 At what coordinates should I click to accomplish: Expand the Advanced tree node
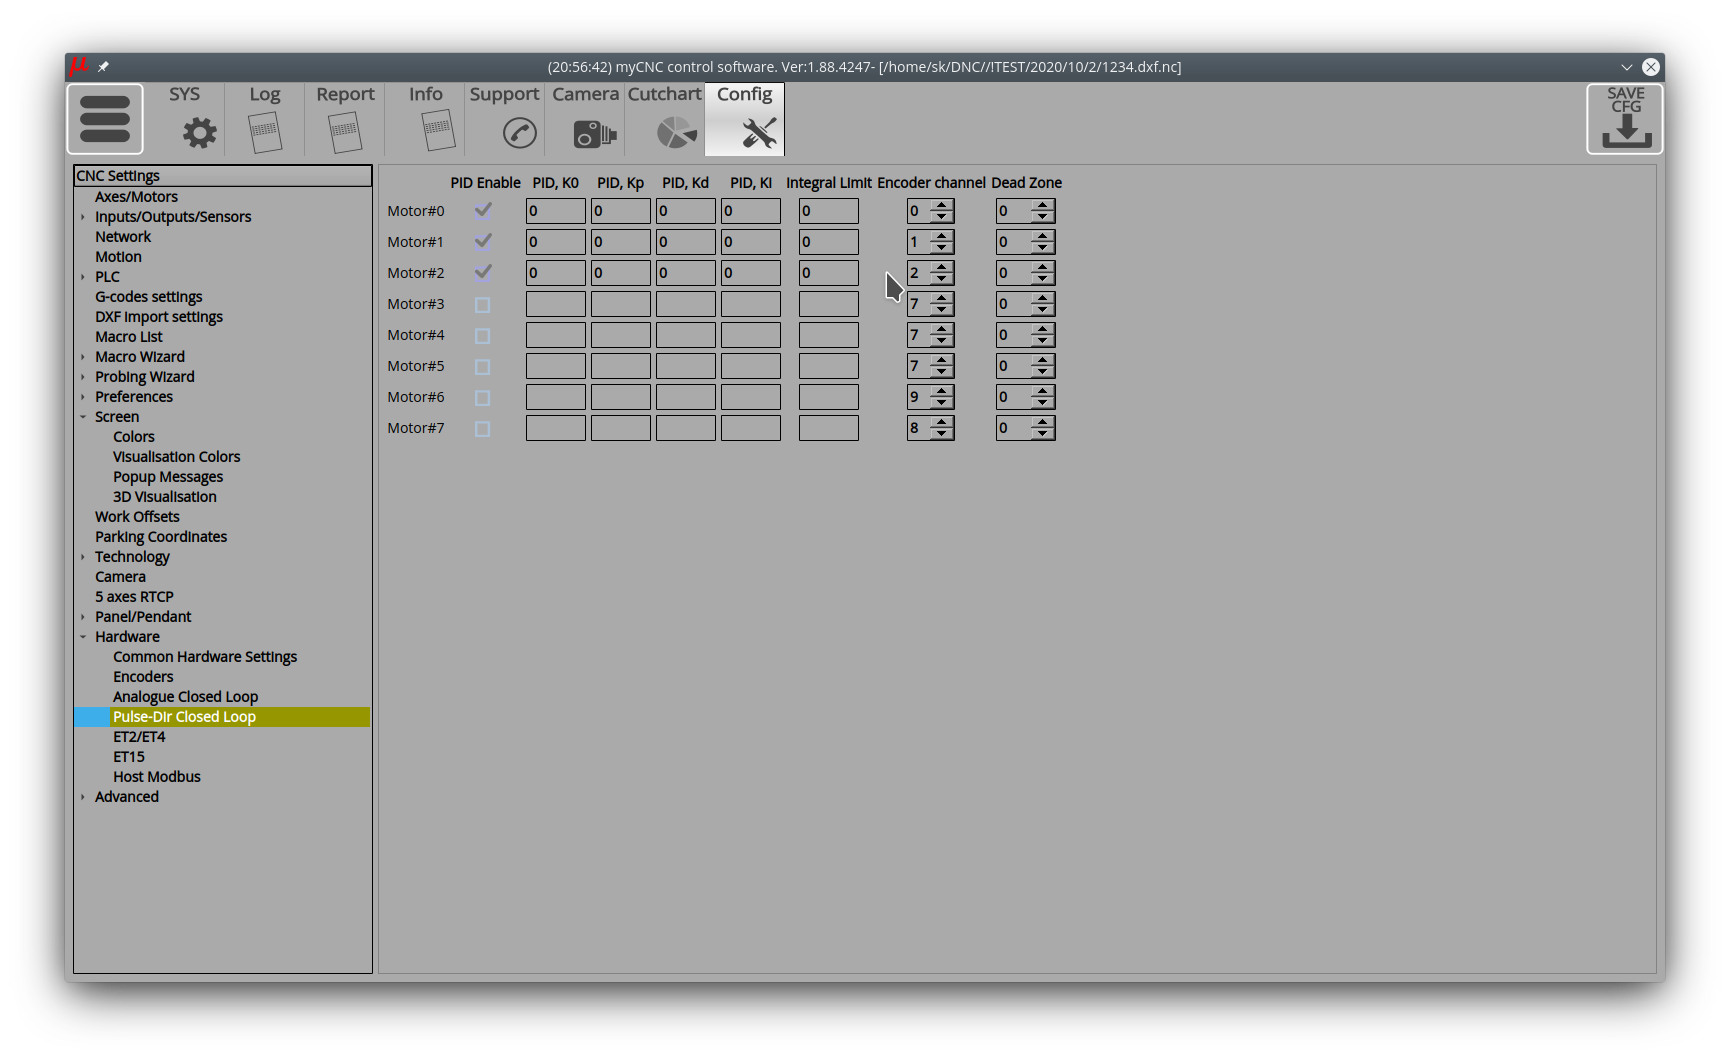[x=83, y=797]
